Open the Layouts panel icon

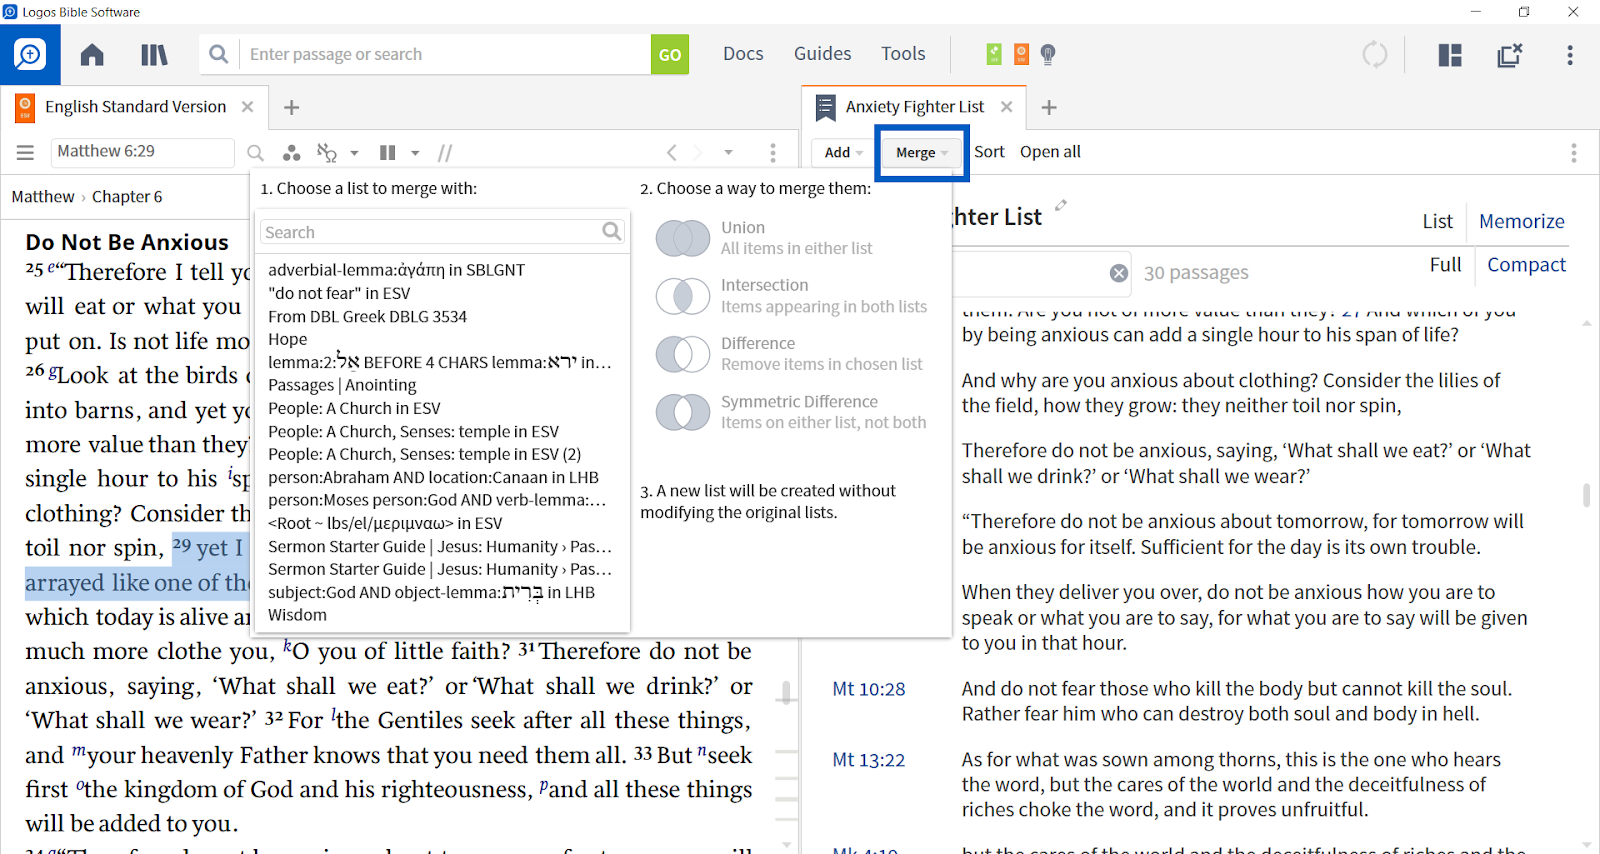[x=1450, y=55]
